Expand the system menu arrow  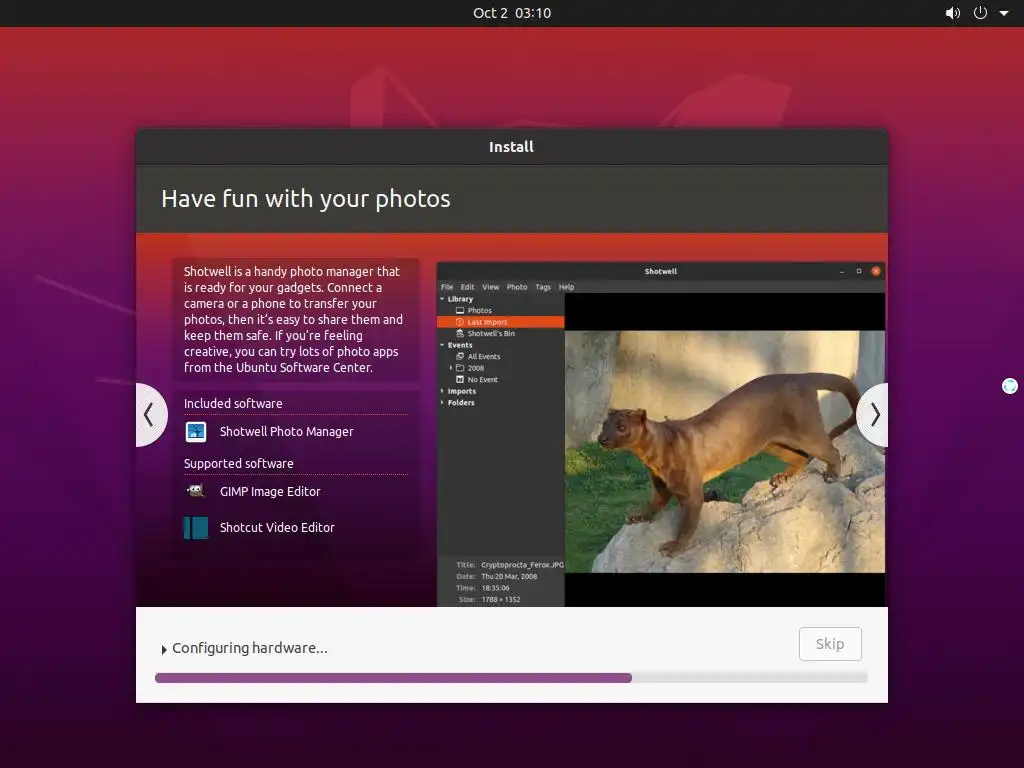[1004, 13]
